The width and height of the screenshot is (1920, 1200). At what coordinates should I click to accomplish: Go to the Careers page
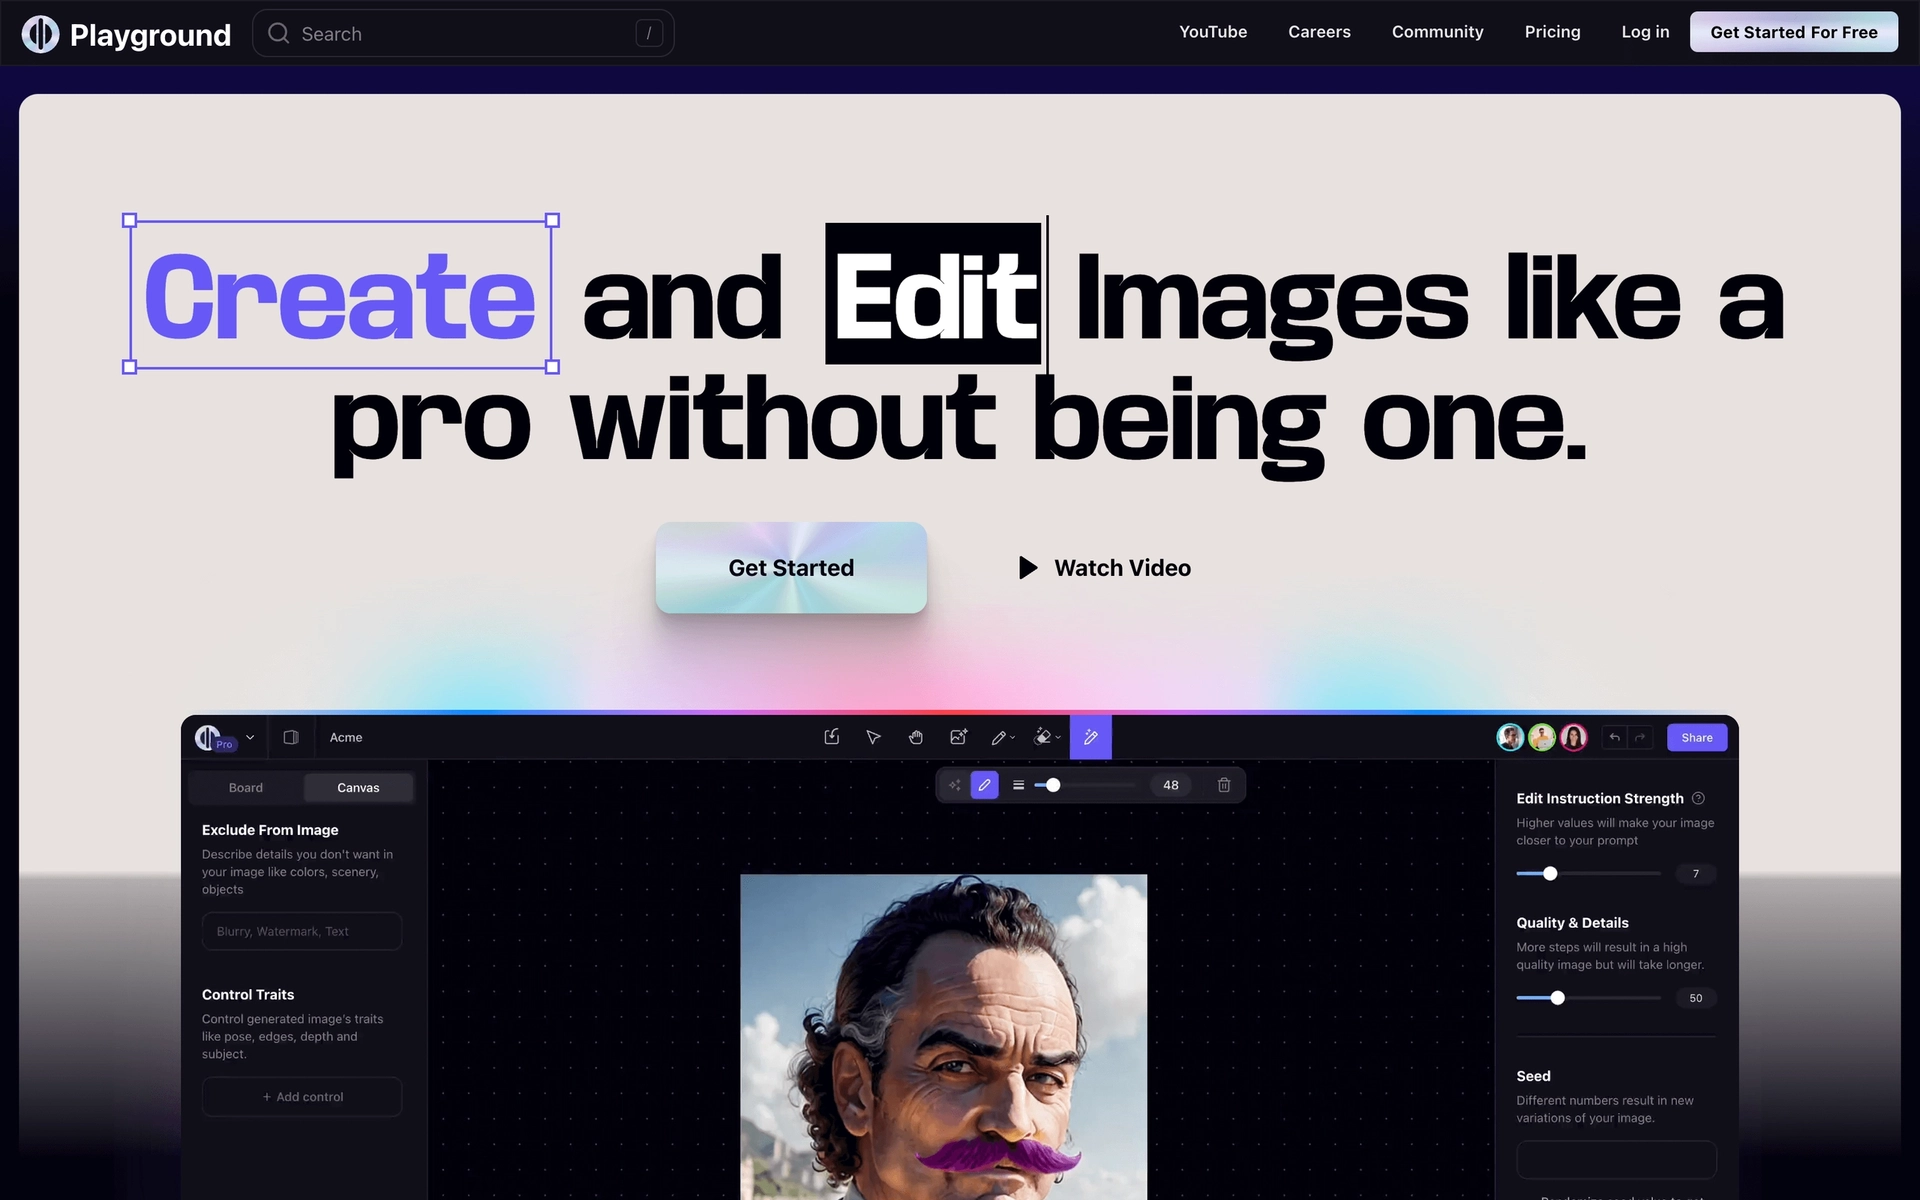[x=1319, y=32]
